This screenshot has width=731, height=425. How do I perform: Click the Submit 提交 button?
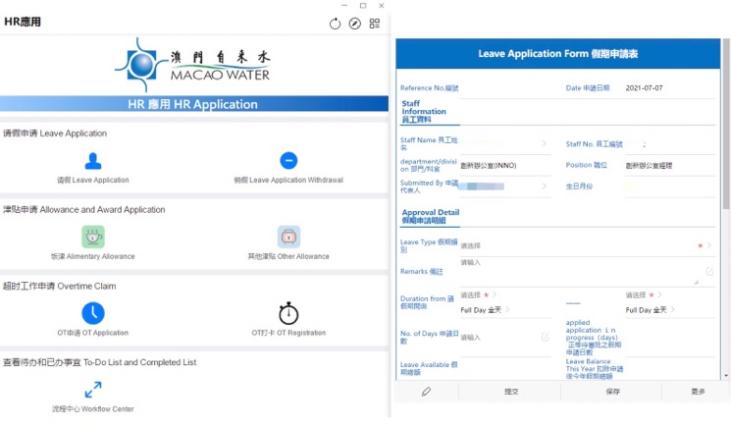512,392
